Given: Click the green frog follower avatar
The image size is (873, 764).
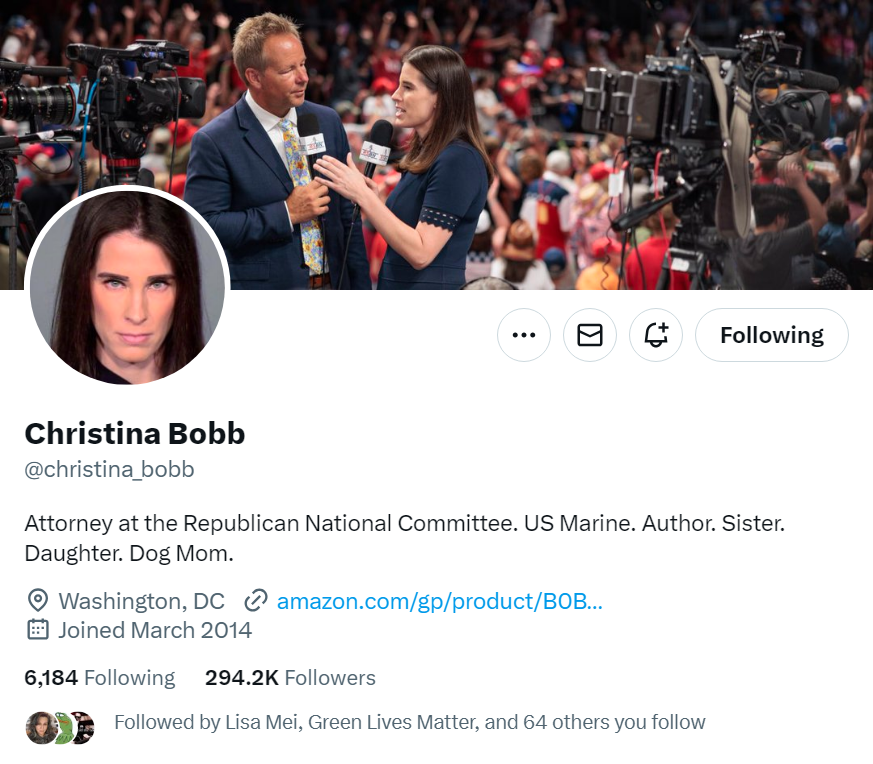Looking at the screenshot, I should (62, 727).
